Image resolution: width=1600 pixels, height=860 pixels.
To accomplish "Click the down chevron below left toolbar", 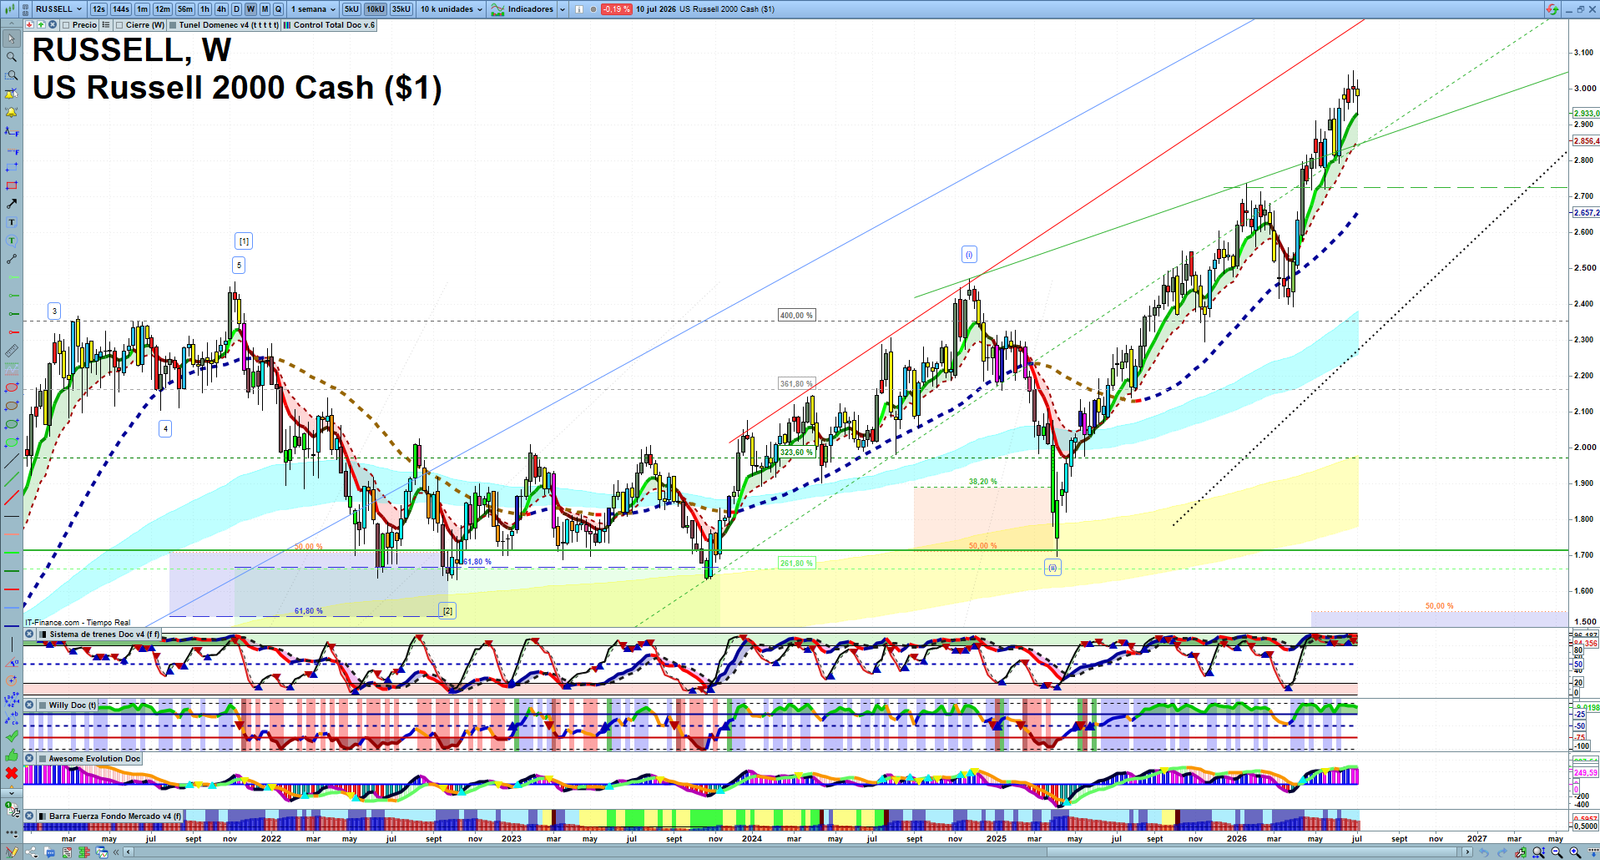I will click(x=11, y=793).
